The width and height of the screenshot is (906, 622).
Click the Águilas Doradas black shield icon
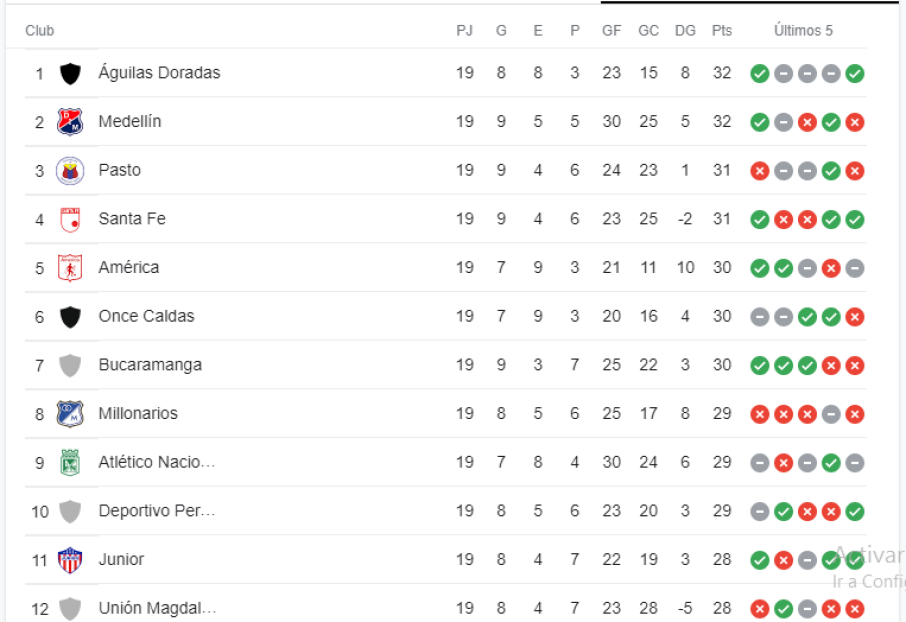(x=70, y=73)
